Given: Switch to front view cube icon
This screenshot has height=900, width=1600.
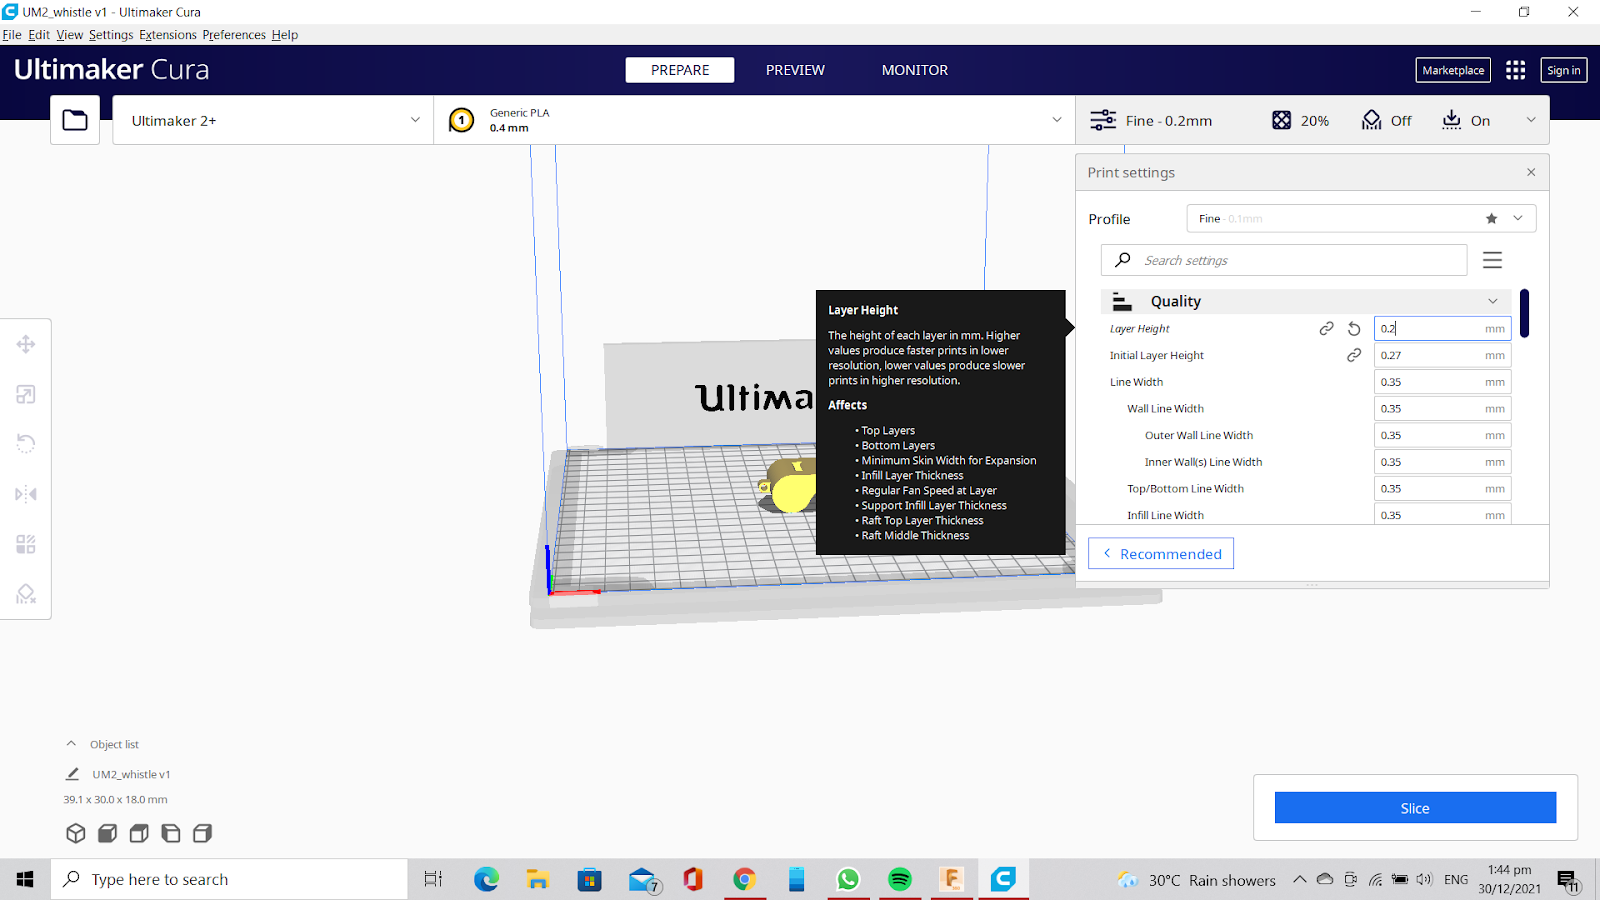Looking at the screenshot, I should (x=107, y=833).
